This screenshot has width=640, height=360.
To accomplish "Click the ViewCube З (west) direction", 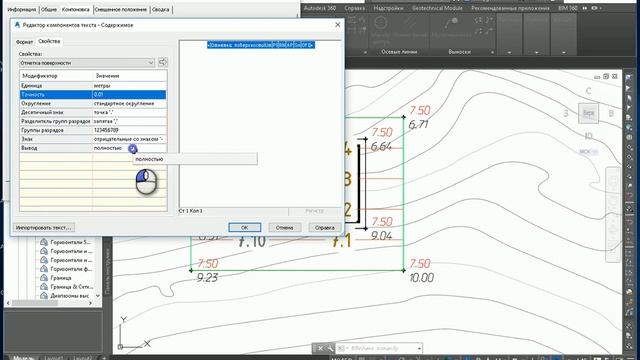I will [x=566, y=113].
